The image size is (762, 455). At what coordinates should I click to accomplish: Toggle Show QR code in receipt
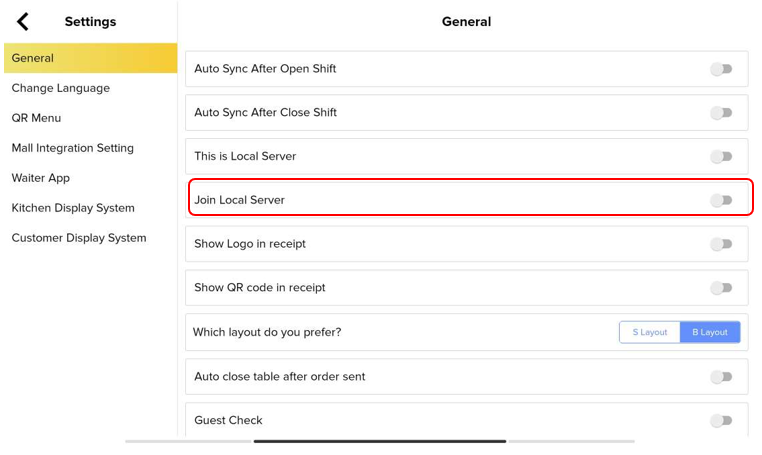tap(721, 288)
